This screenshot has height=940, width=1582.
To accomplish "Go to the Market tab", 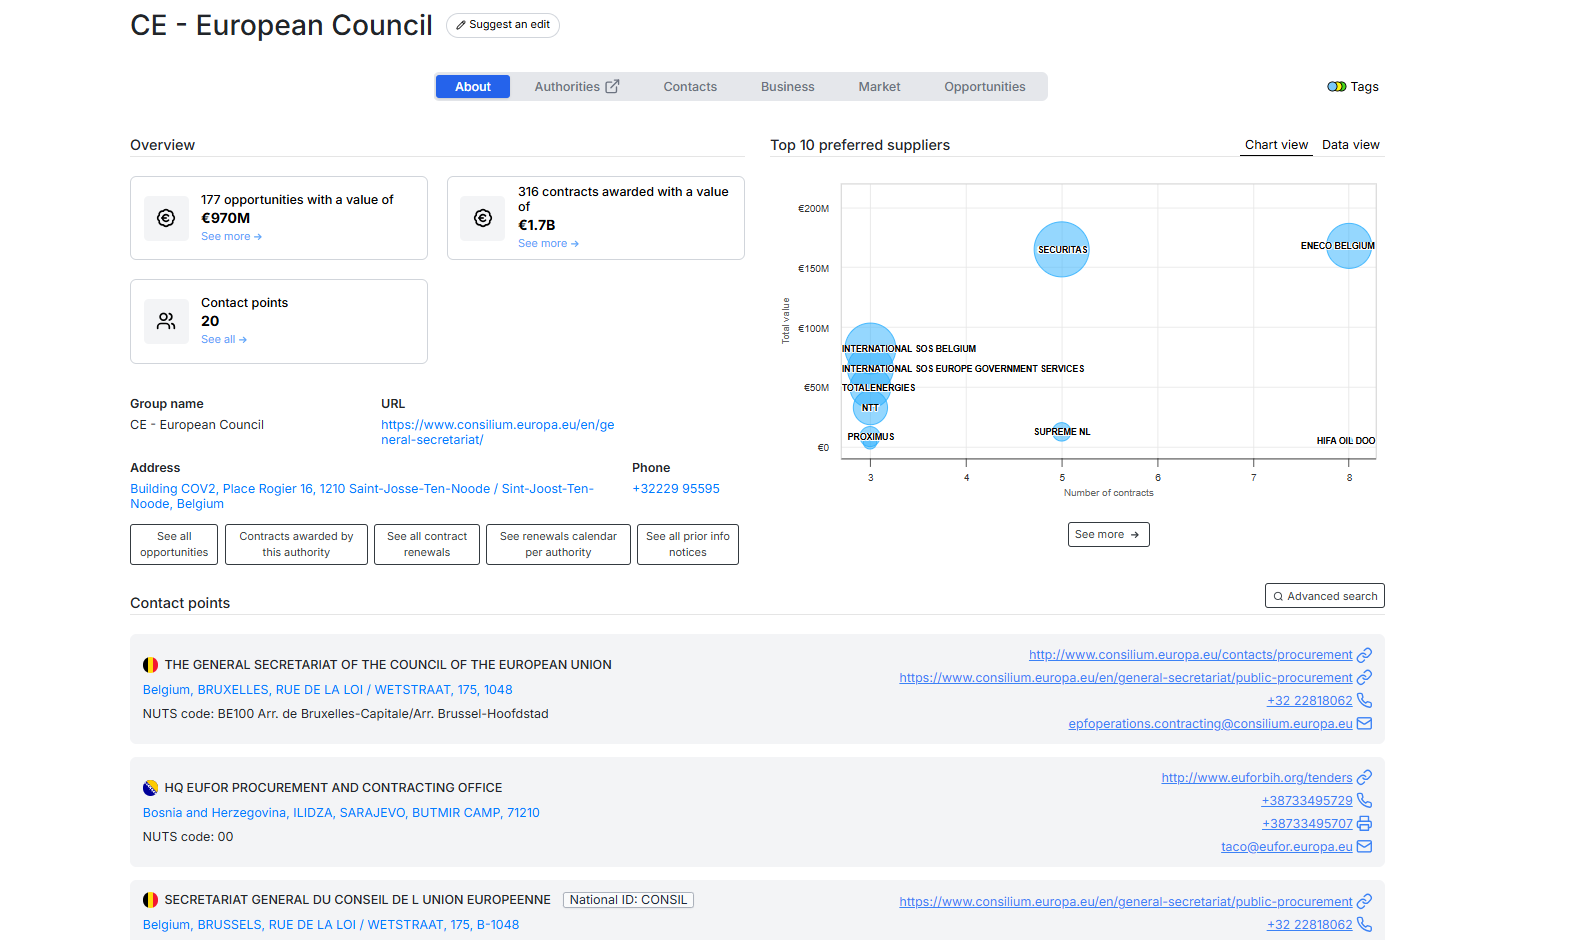I will (x=880, y=87).
